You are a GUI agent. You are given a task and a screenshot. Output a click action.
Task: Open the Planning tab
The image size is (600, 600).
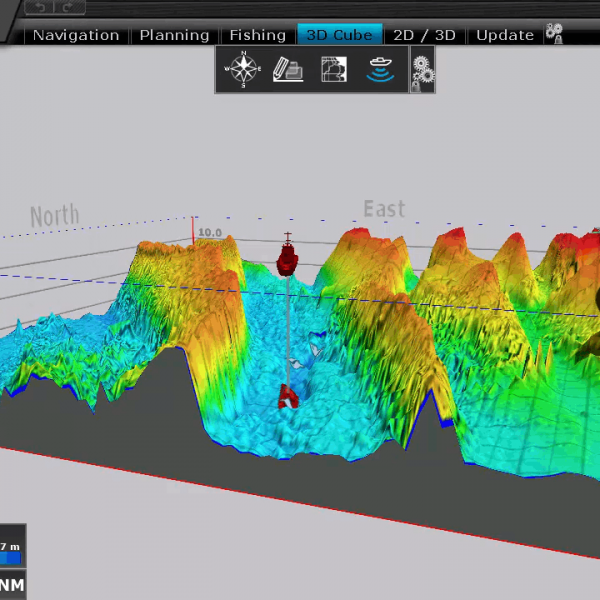174,35
